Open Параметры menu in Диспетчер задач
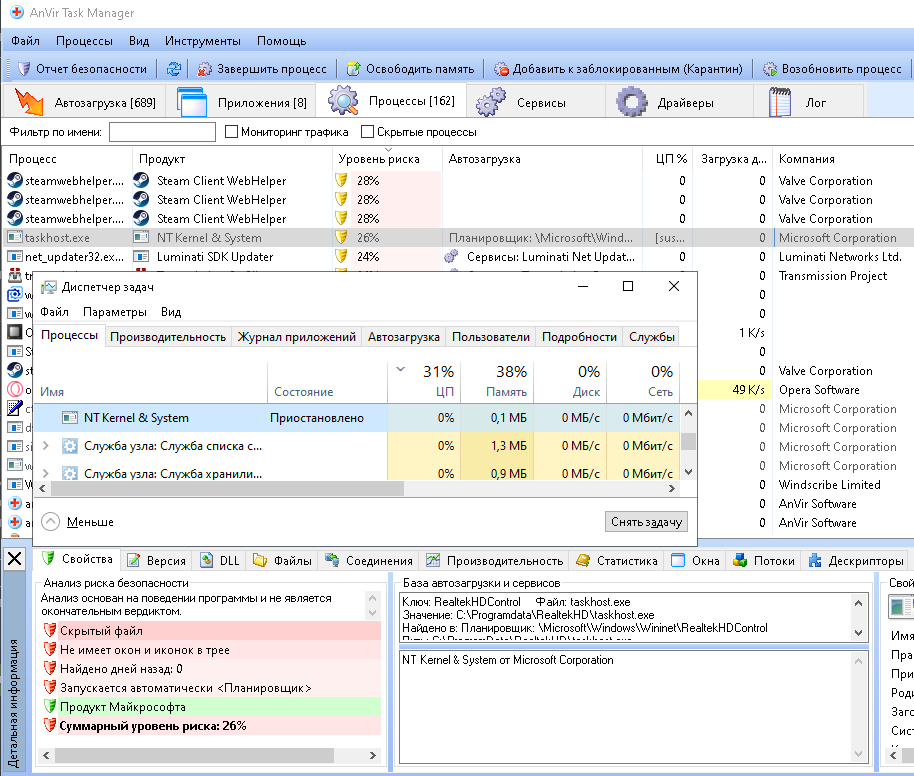This screenshot has width=914, height=776. coord(115,312)
